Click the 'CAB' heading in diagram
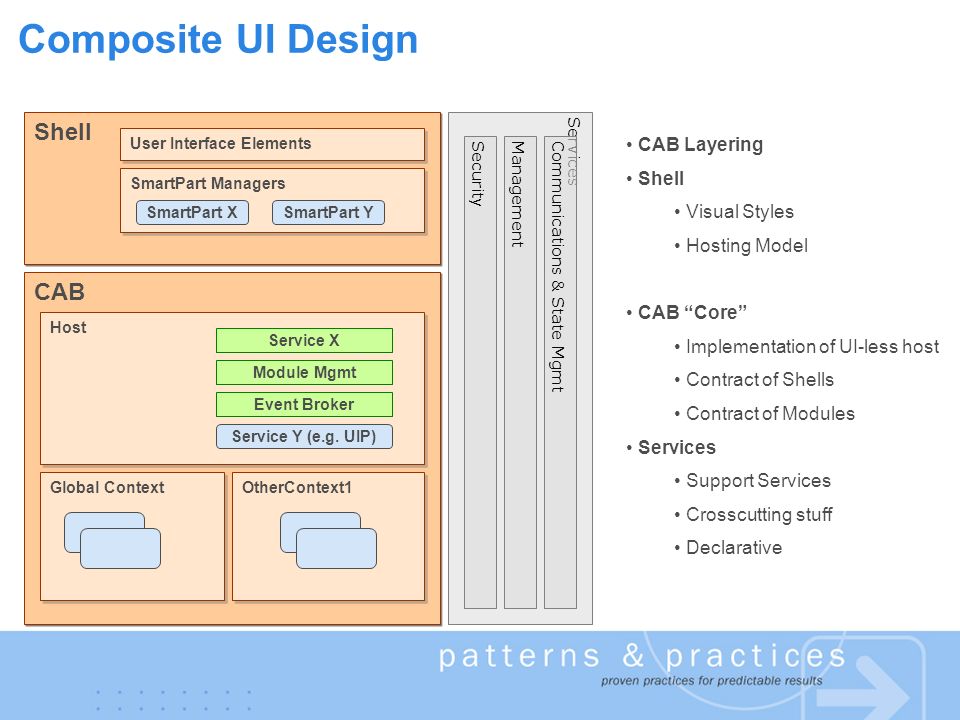The image size is (960, 720). click(x=59, y=292)
